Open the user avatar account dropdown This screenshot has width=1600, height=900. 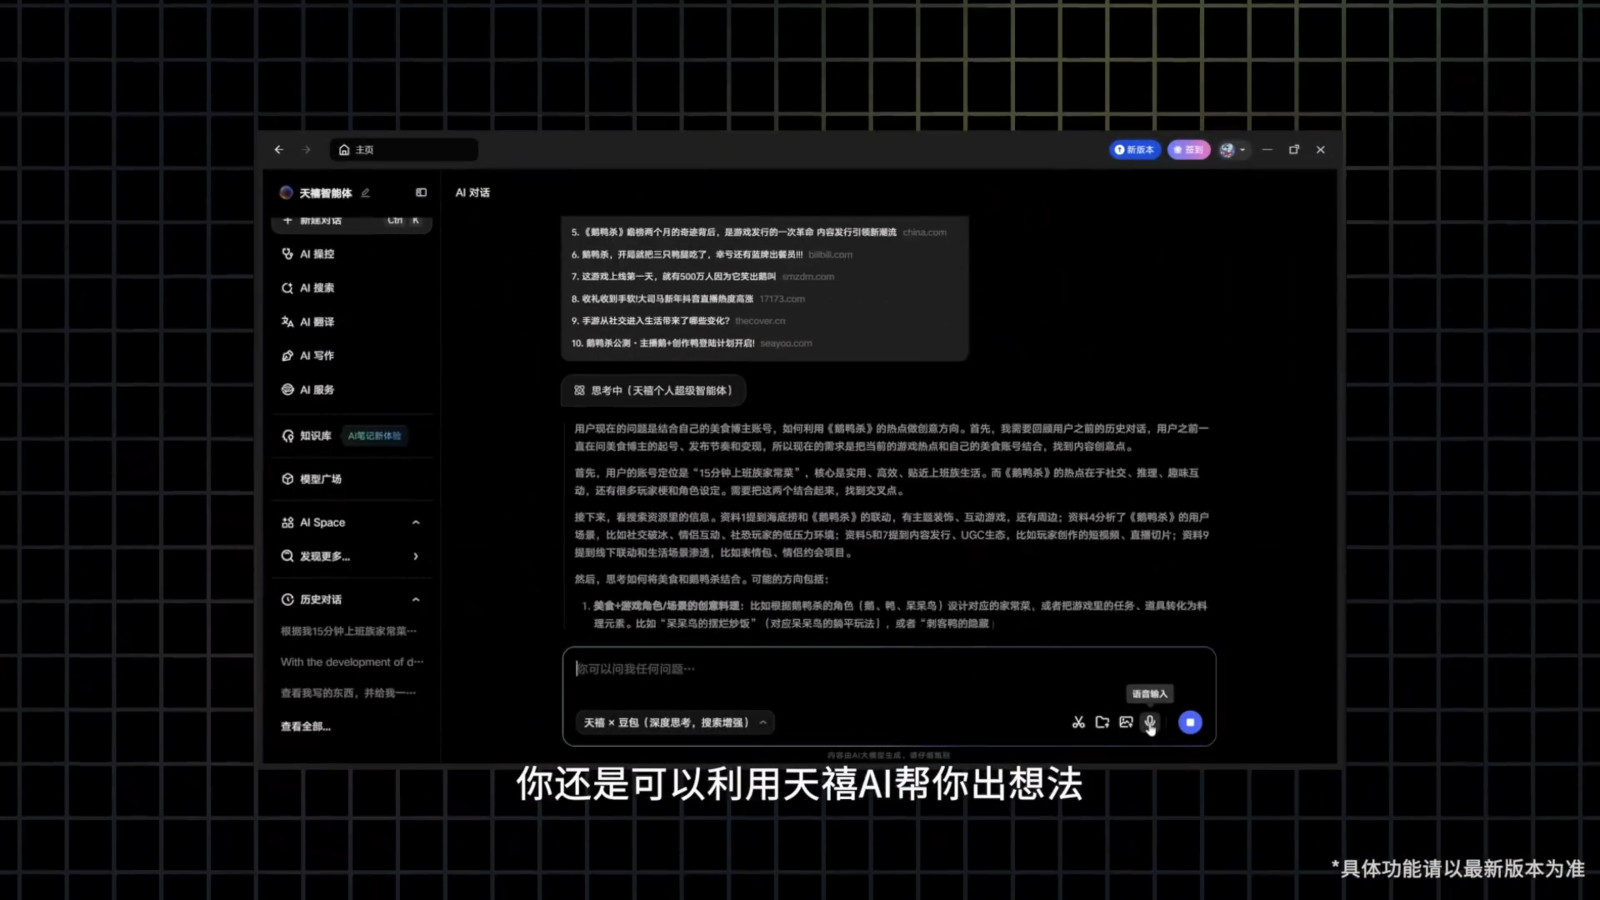[1232, 150]
